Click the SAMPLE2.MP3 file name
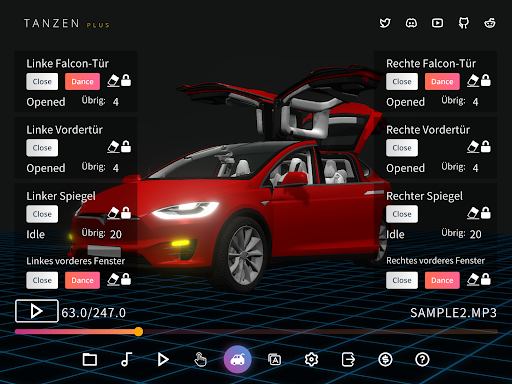Viewport: 512px width, 384px height. (x=453, y=313)
